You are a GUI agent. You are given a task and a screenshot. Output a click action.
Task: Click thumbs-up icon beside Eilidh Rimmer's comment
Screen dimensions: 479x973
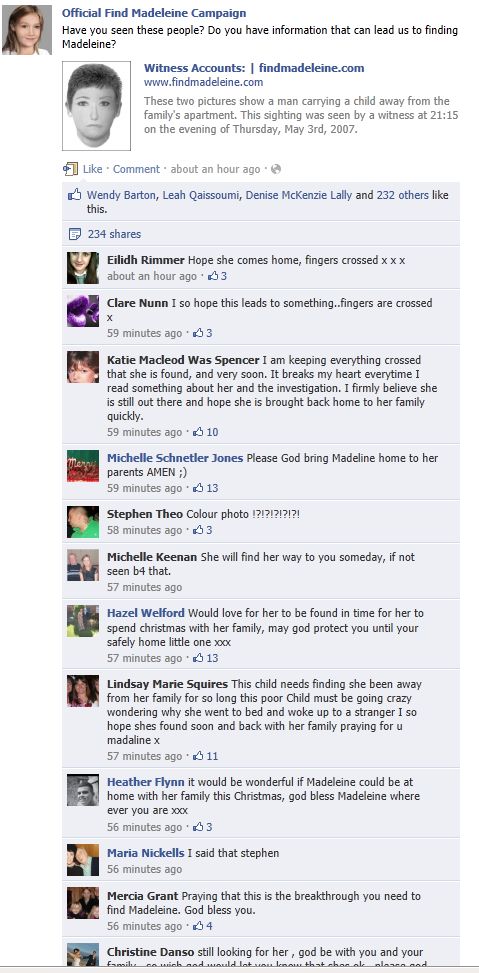[x=213, y=276]
